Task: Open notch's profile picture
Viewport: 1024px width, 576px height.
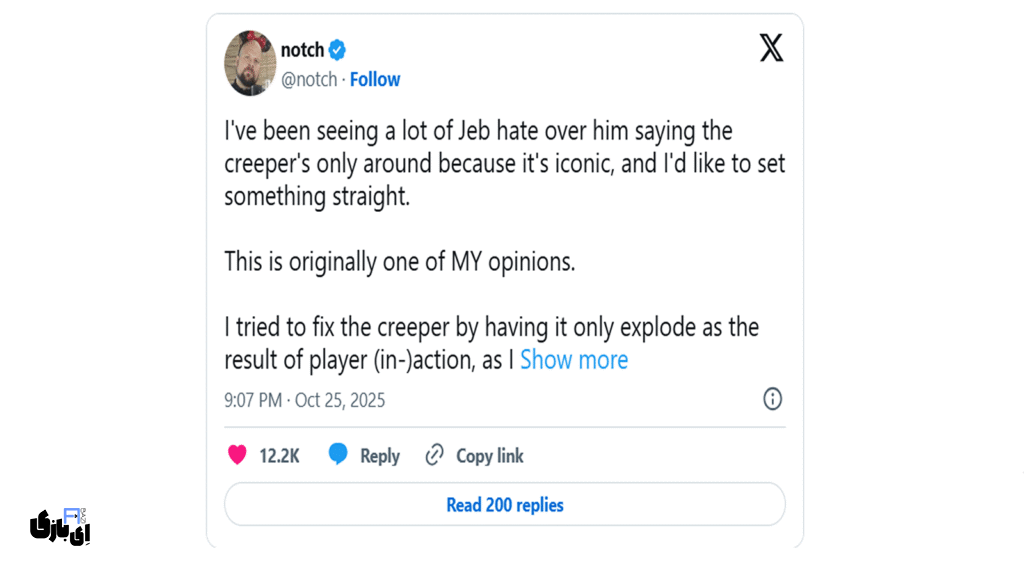Action: pyautogui.click(x=249, y=63)
